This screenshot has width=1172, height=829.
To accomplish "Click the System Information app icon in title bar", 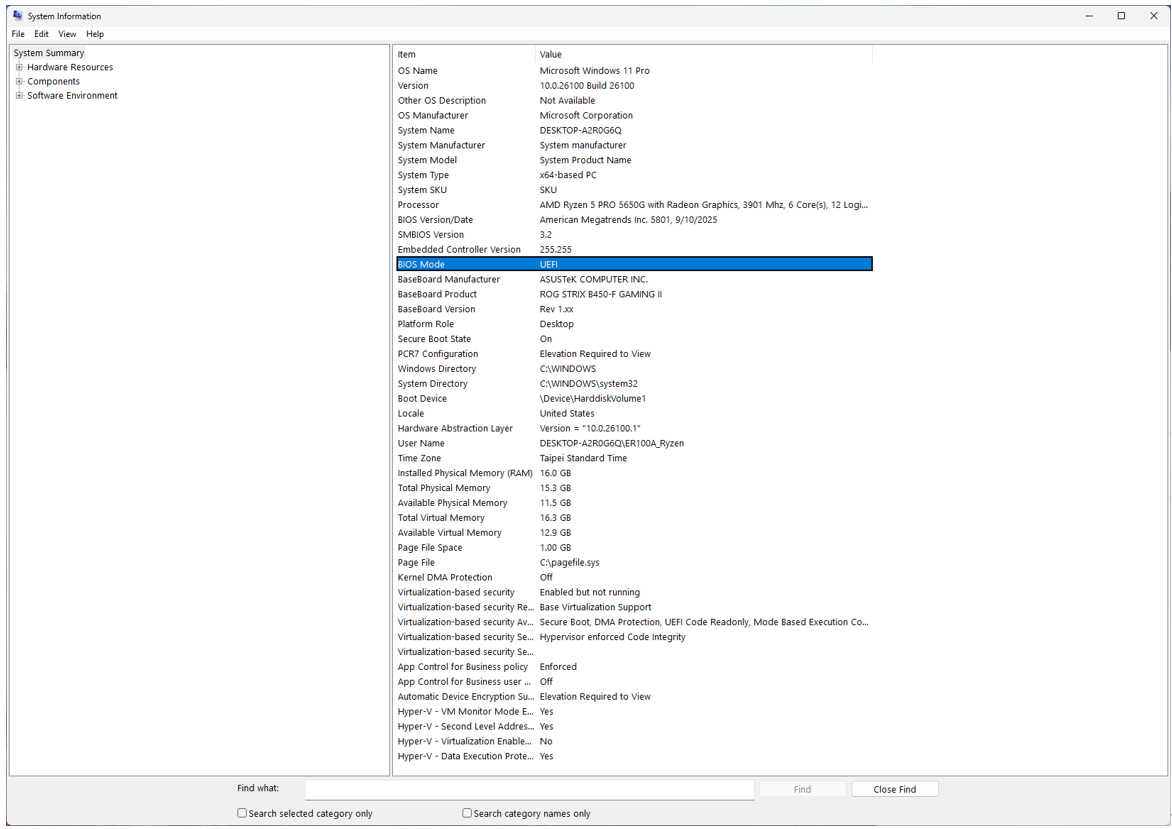I will [17, 16].
